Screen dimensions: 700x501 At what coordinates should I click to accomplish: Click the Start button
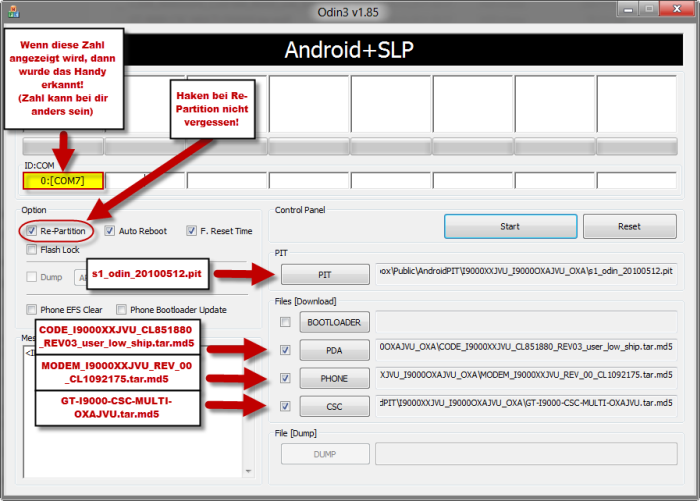[x=510, y=226]
